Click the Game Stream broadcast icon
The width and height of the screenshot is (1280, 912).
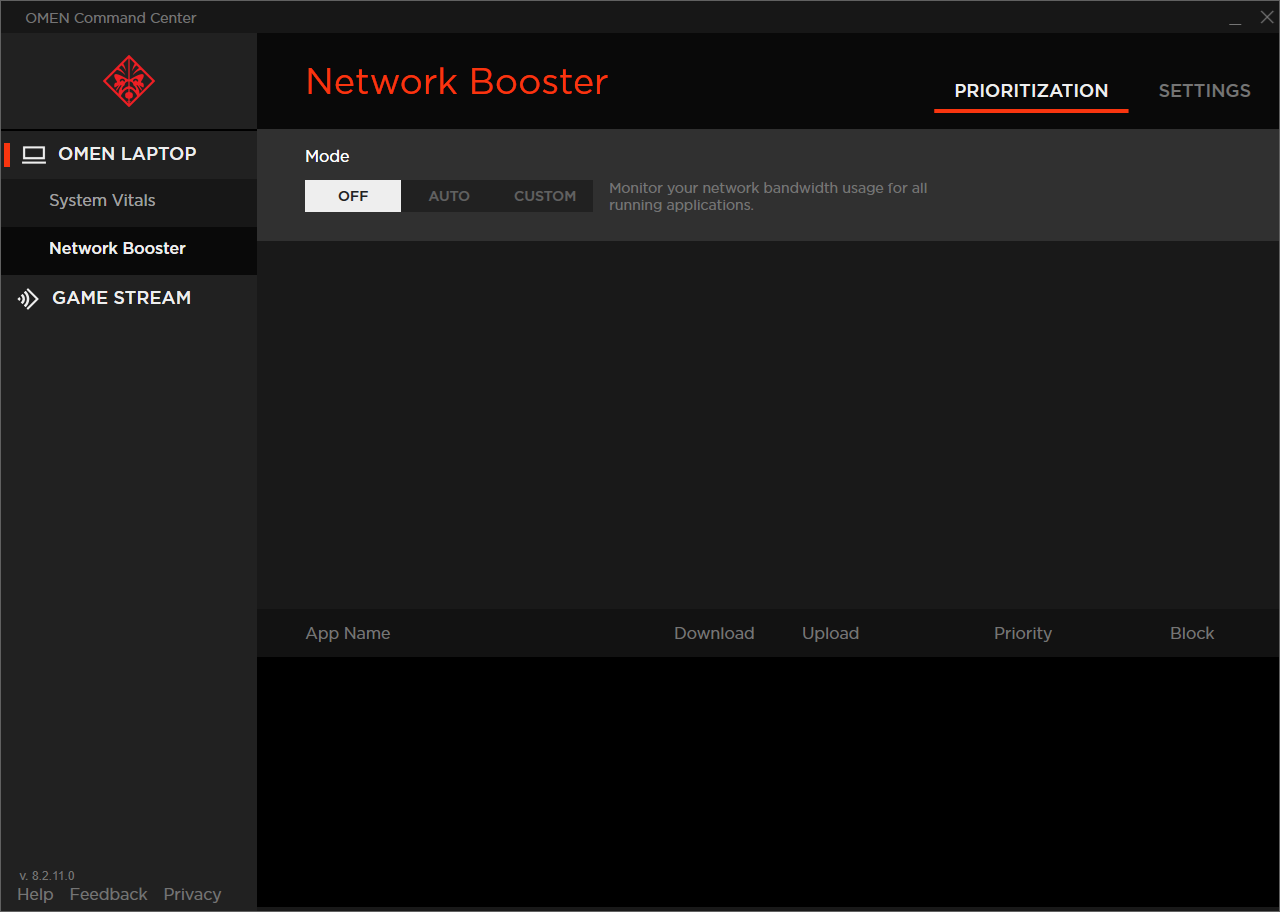tap(27, 298)
